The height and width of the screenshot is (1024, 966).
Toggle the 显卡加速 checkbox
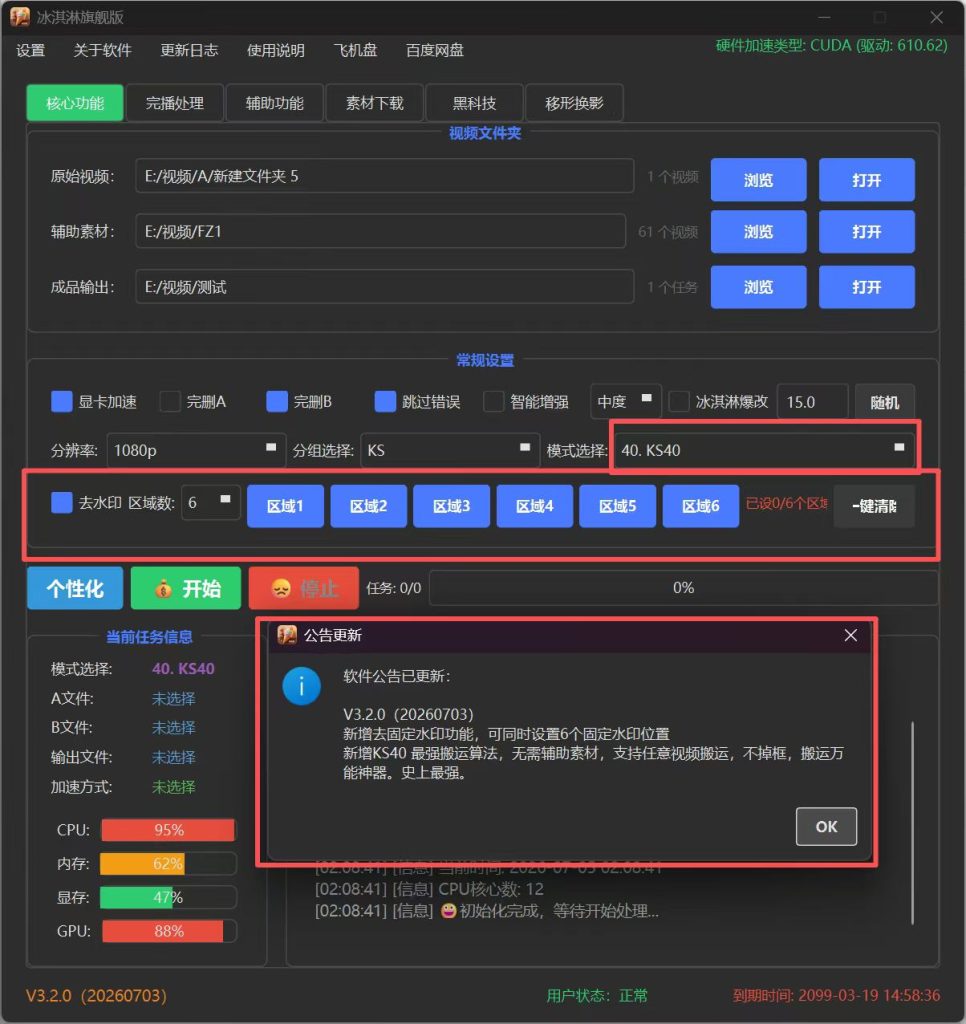click(62, 402)
